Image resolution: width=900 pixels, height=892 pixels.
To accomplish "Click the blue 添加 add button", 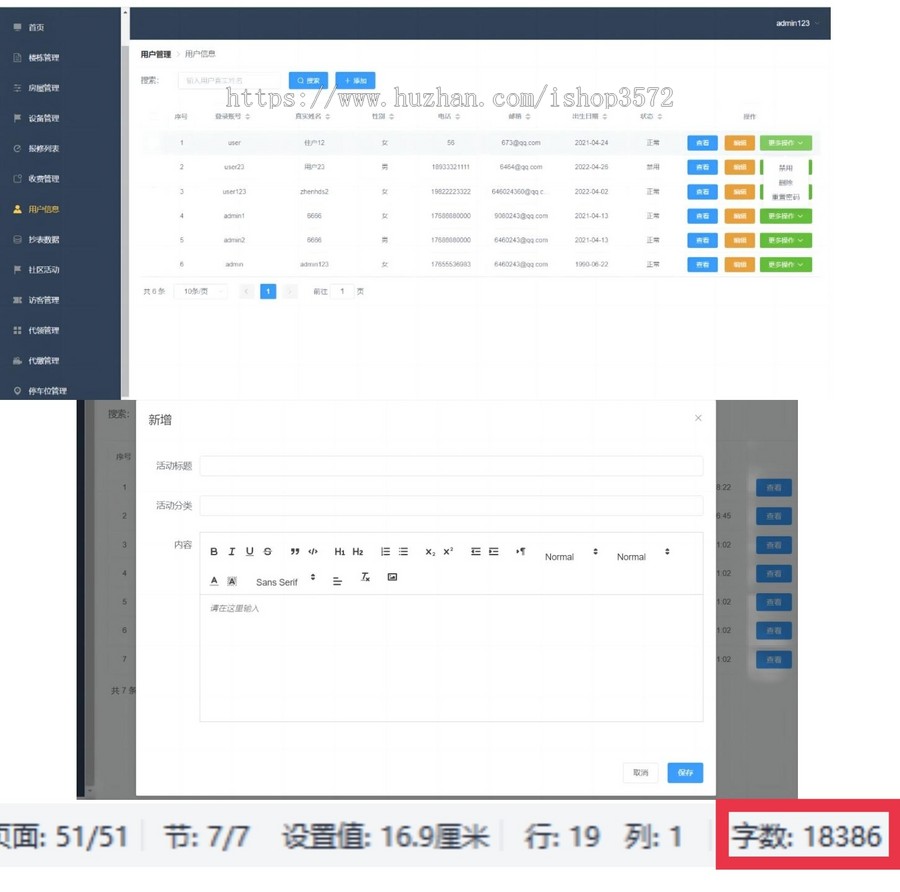I will pos(355,80).
